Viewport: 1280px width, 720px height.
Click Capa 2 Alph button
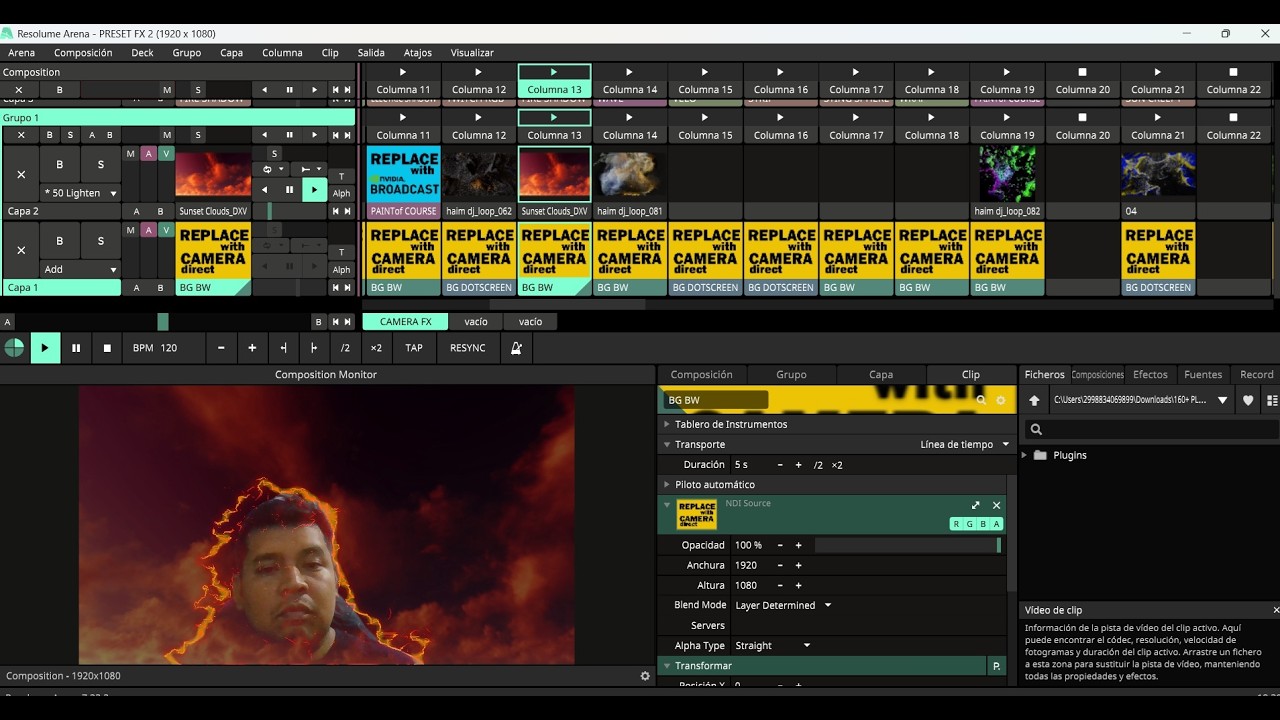(x=341, y=194)
